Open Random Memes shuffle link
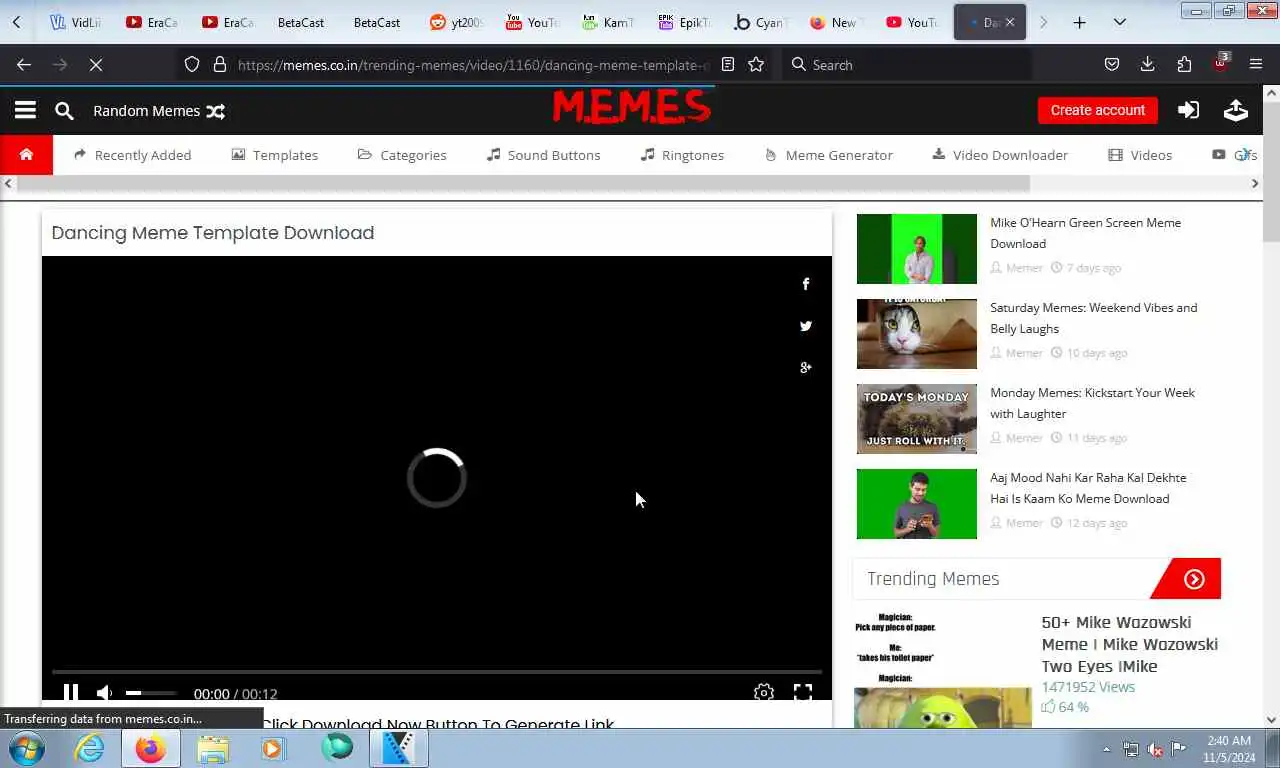 [x=159, y=111]
